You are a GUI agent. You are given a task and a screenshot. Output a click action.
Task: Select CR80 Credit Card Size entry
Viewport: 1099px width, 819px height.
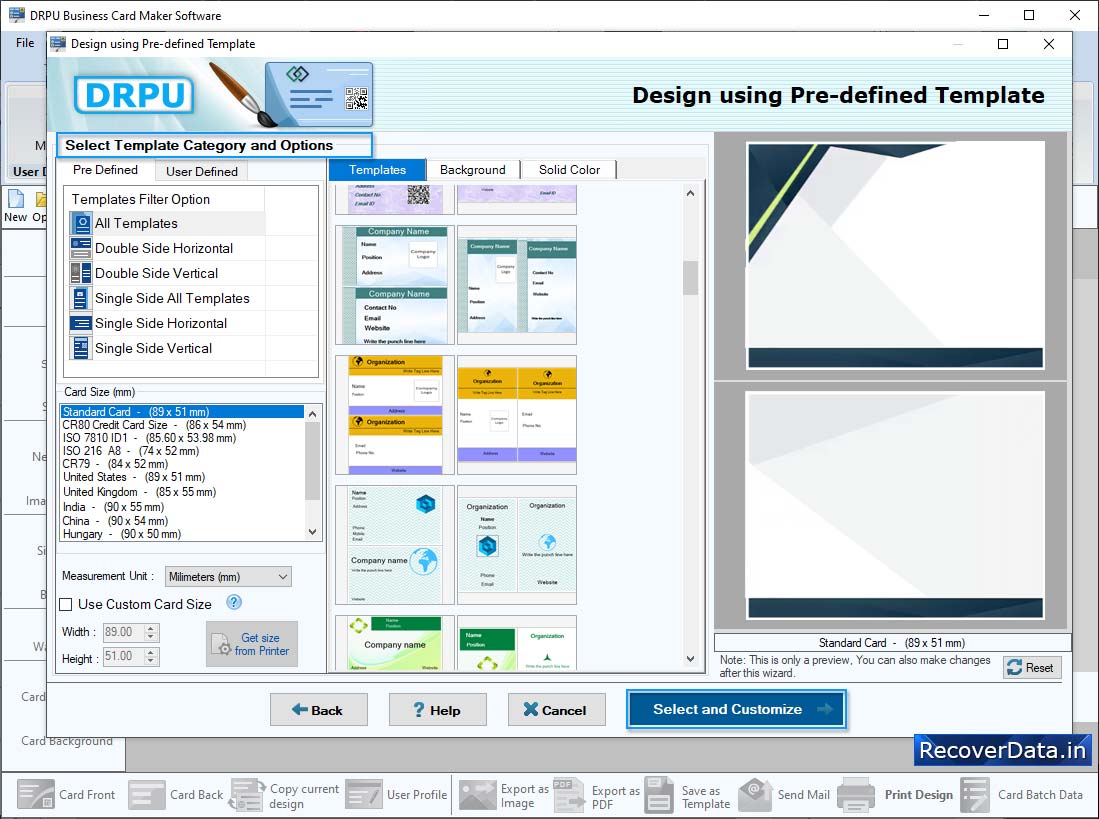coord(182,425)
